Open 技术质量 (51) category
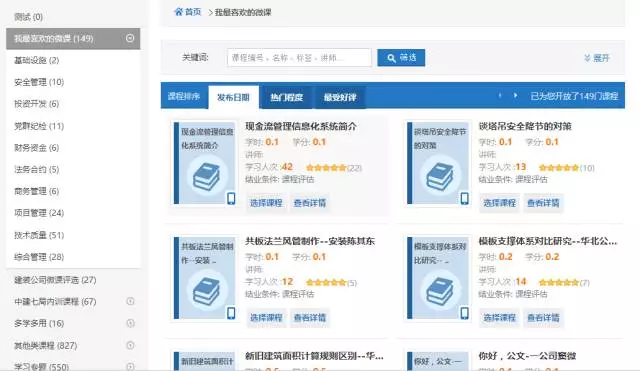 39,235
